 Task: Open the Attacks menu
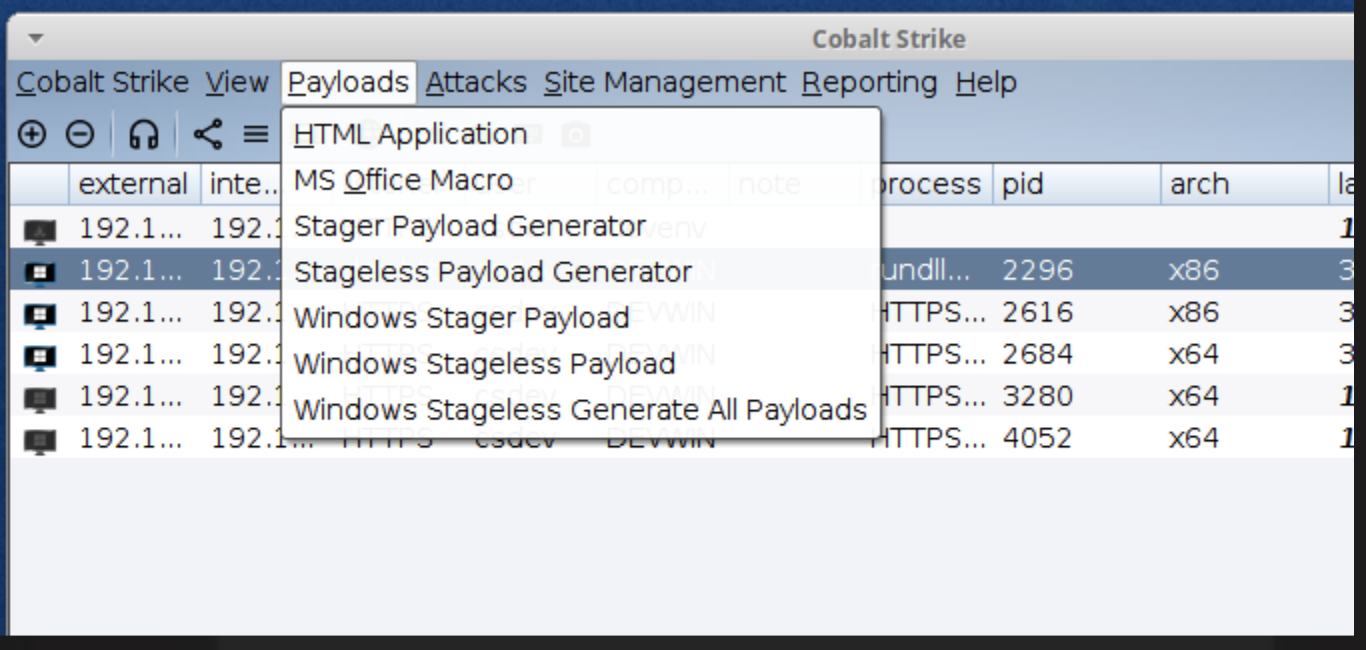476,82
